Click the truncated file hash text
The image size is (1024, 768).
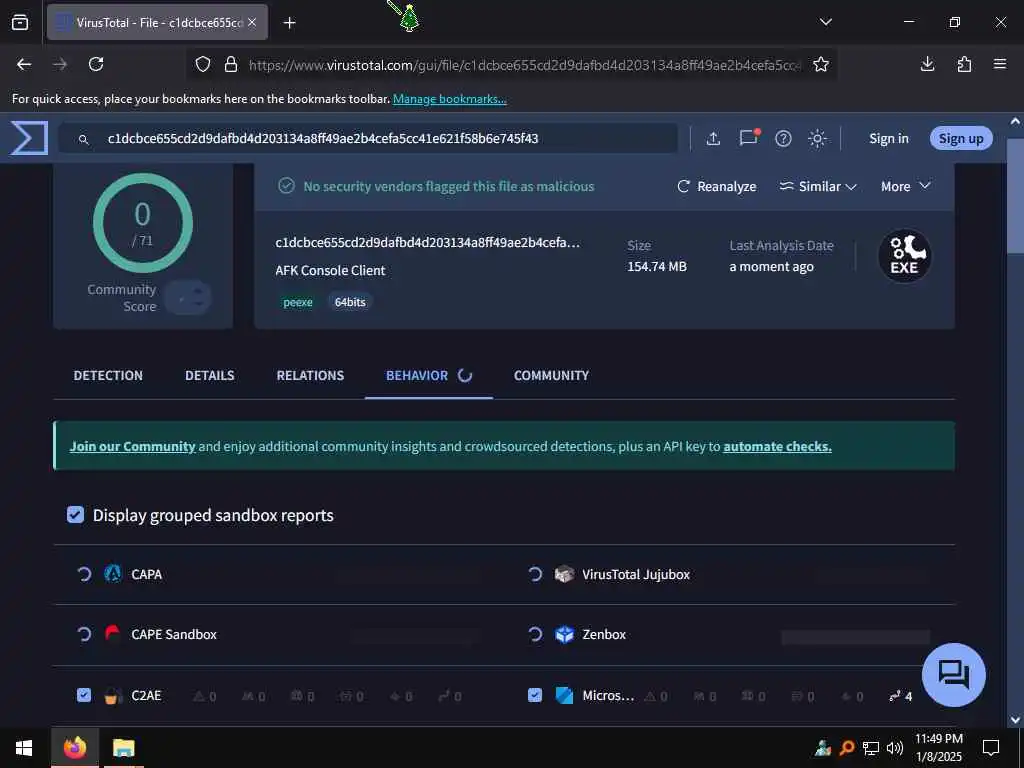coord(427,242)
